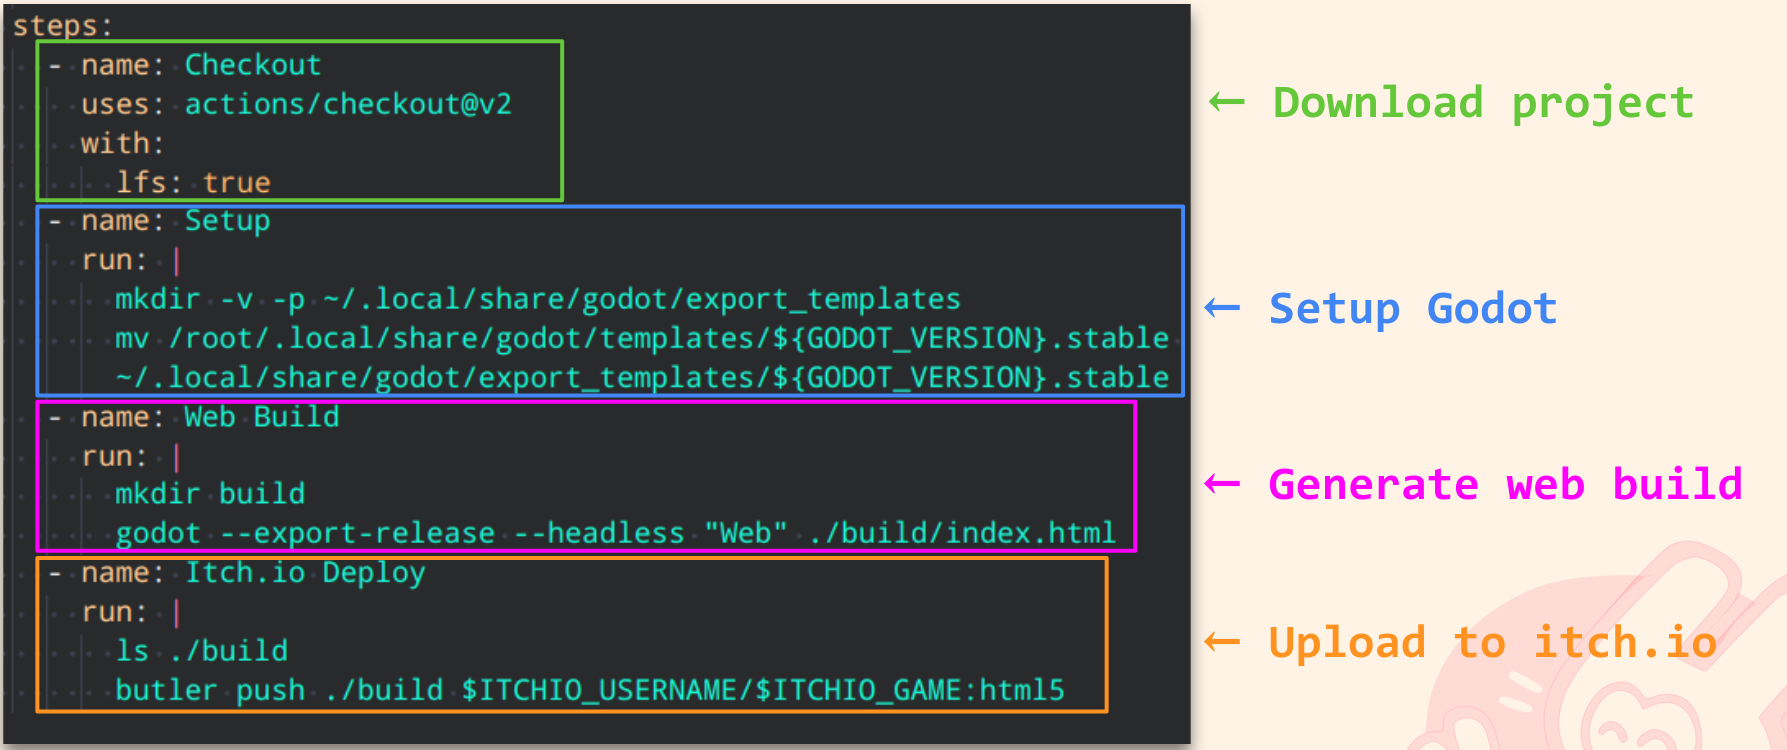Click the 'steps:' line at top
This screenshot has height=750, width=1787.
click(62, 25)
